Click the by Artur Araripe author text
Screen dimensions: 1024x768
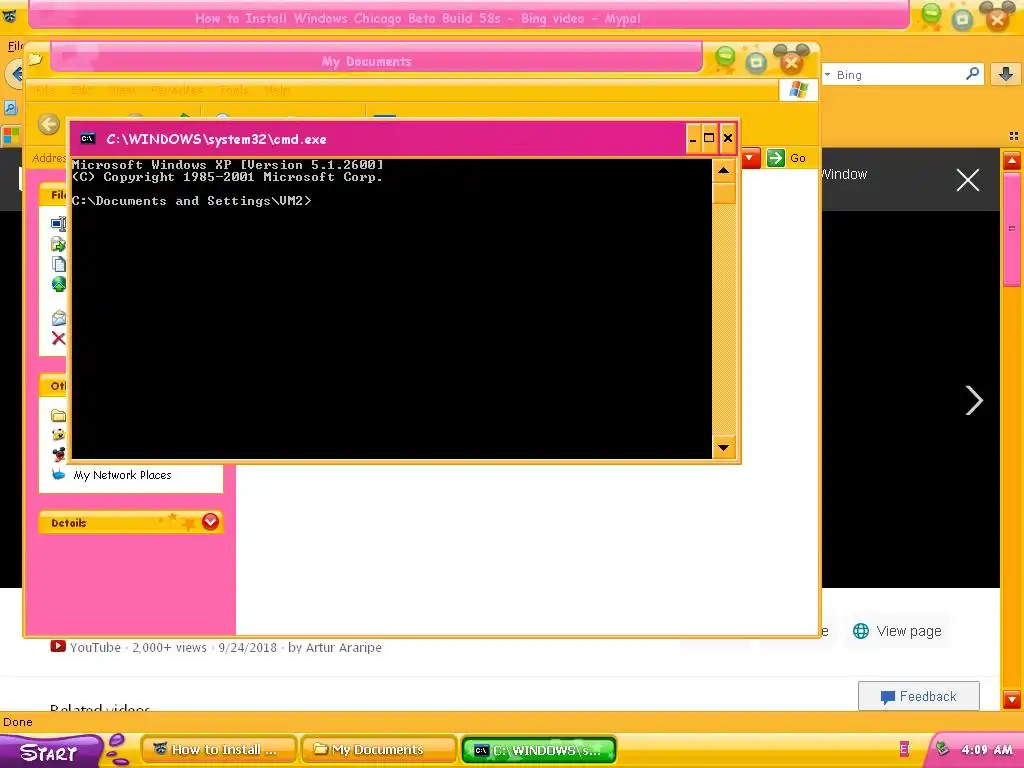(x=335, y=648)
